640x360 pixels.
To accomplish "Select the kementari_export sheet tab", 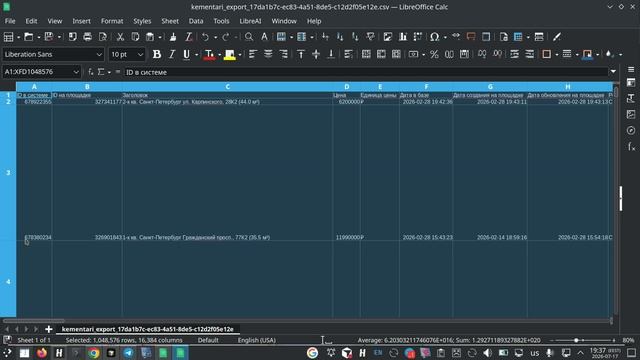I will tap(148, 329).
